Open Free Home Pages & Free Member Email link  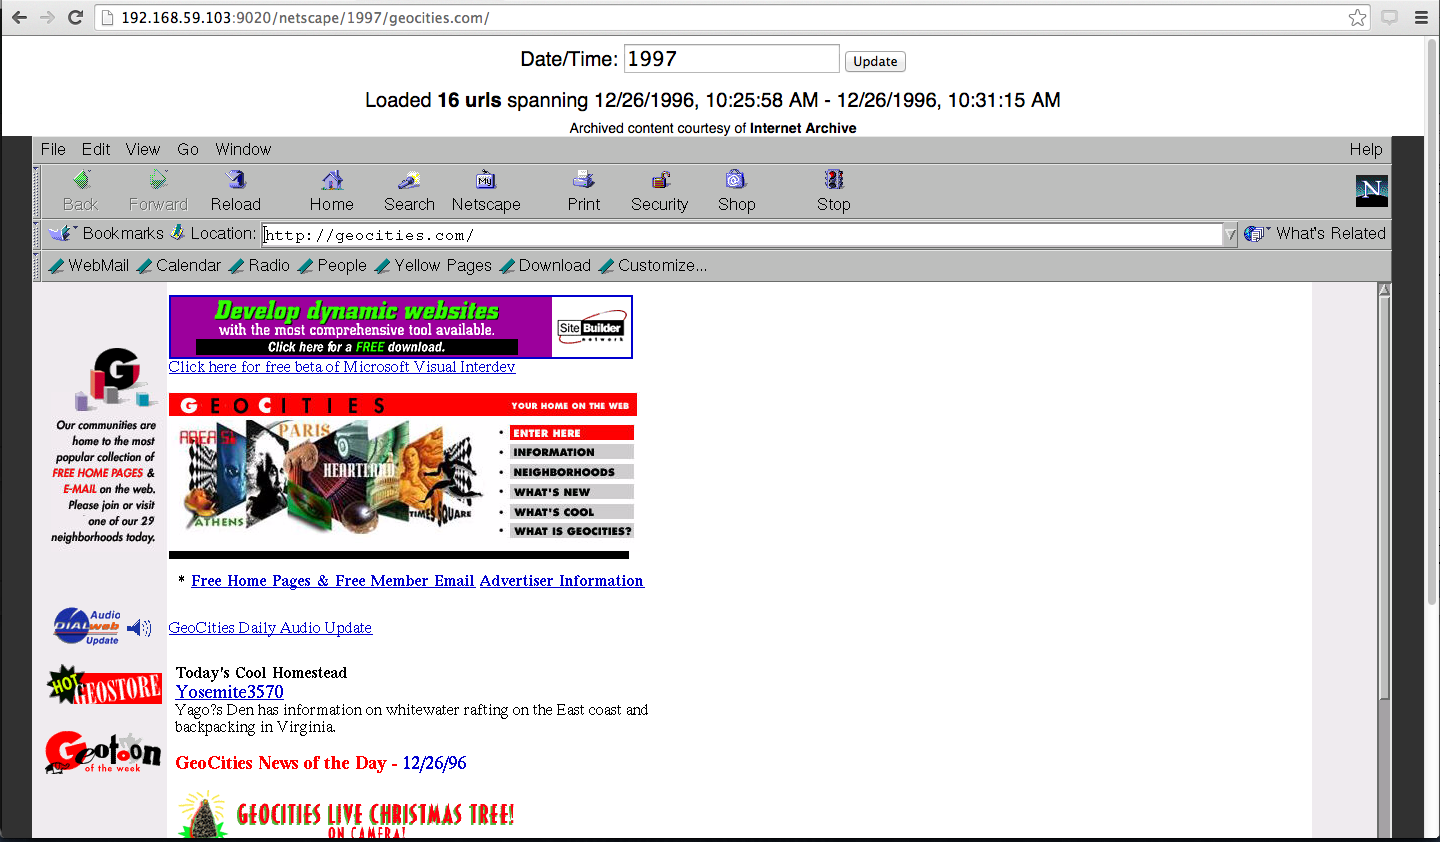point(333,581)
